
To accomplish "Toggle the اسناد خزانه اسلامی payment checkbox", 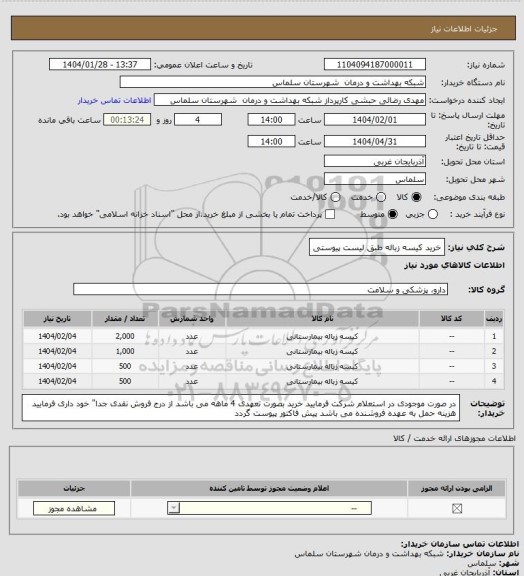I will point(330,214).
